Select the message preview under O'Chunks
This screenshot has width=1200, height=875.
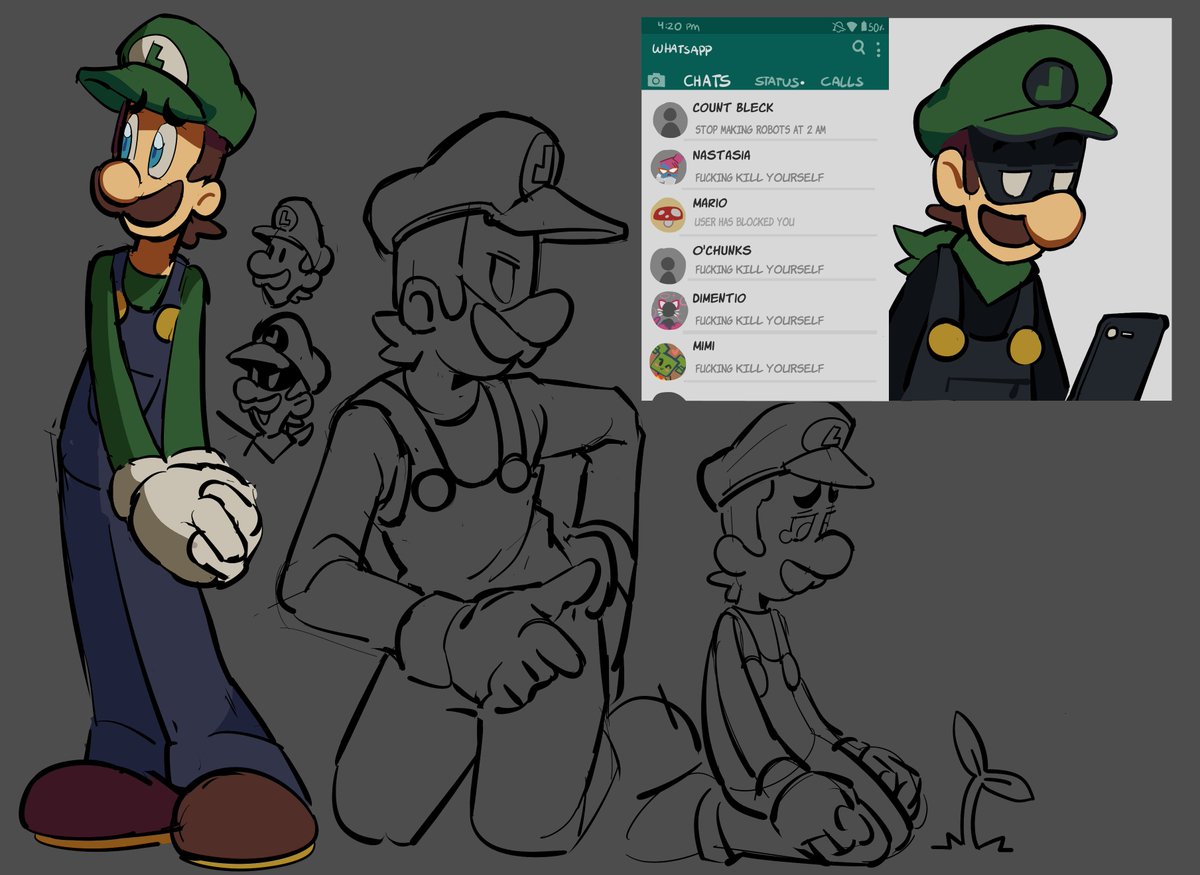[760, 269]
